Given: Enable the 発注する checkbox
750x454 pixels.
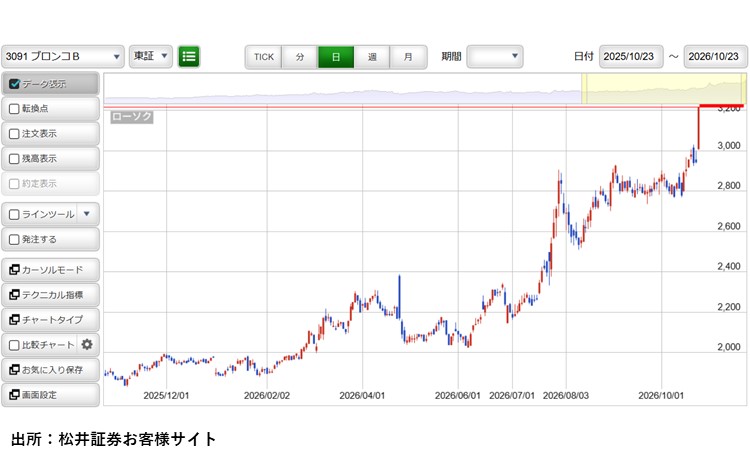Looking at the screenshot, I should [x=14, y=239].
